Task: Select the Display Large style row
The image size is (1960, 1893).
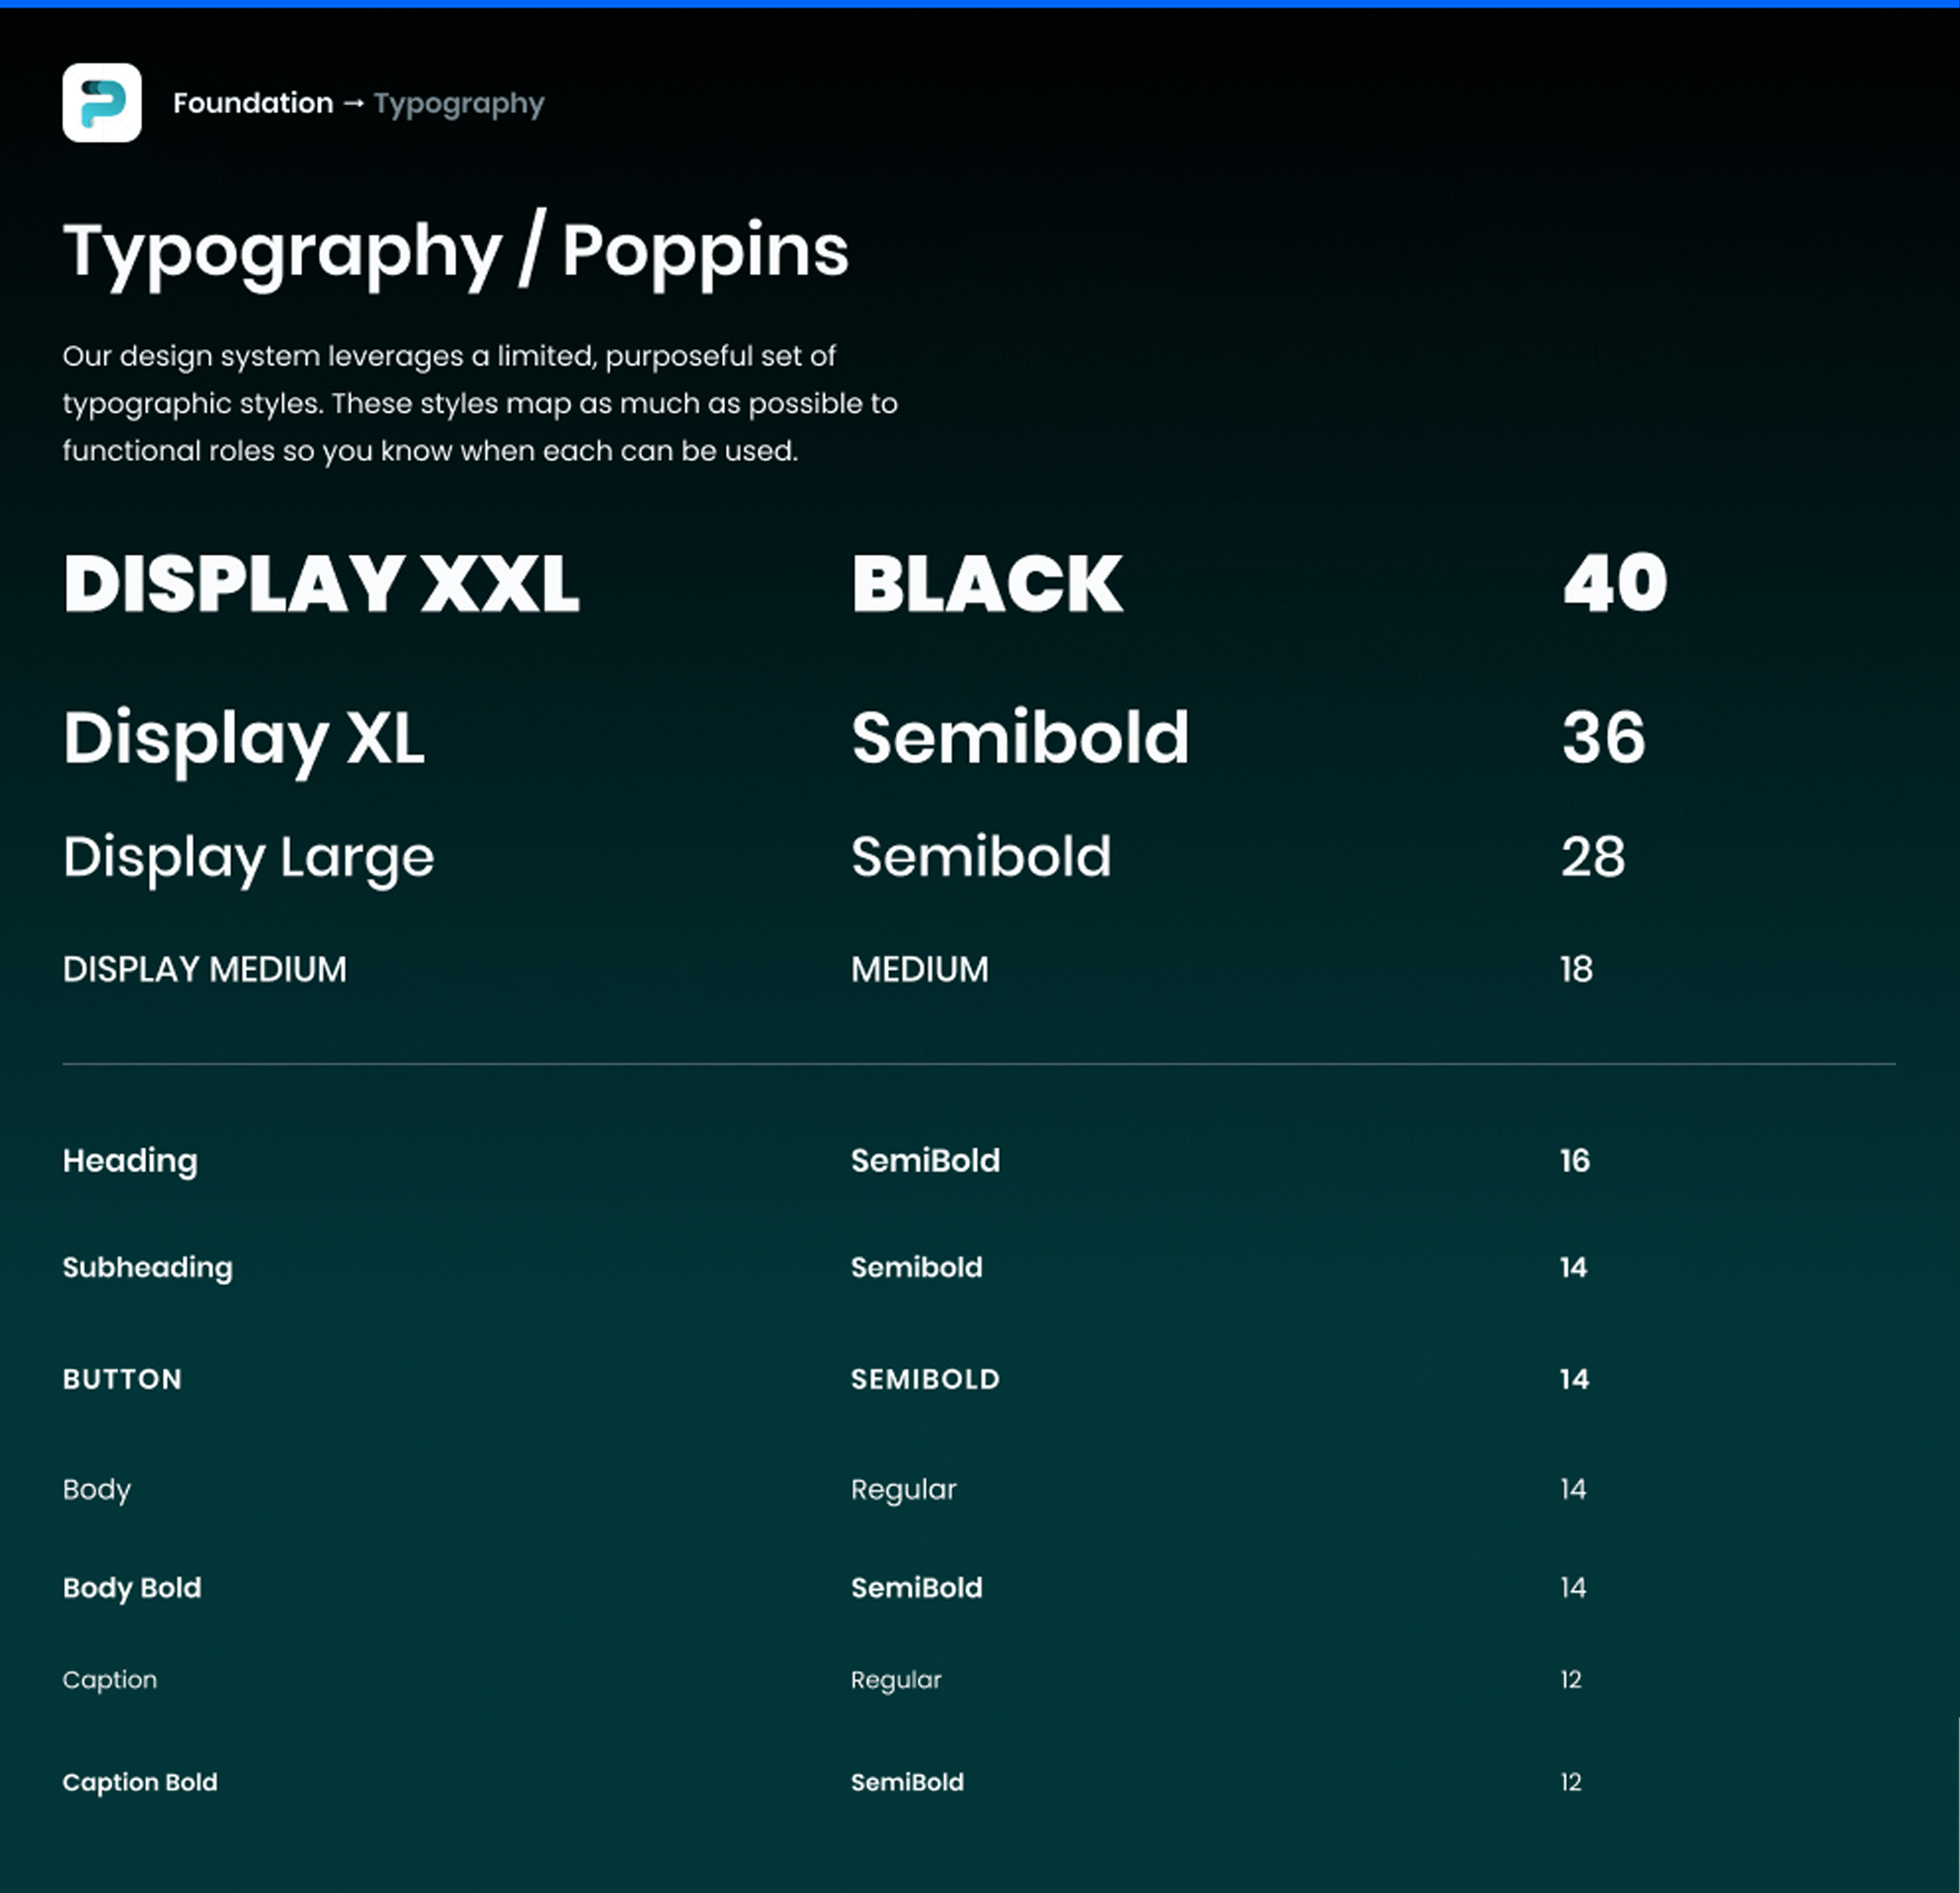Action: [x=248, y=858]
